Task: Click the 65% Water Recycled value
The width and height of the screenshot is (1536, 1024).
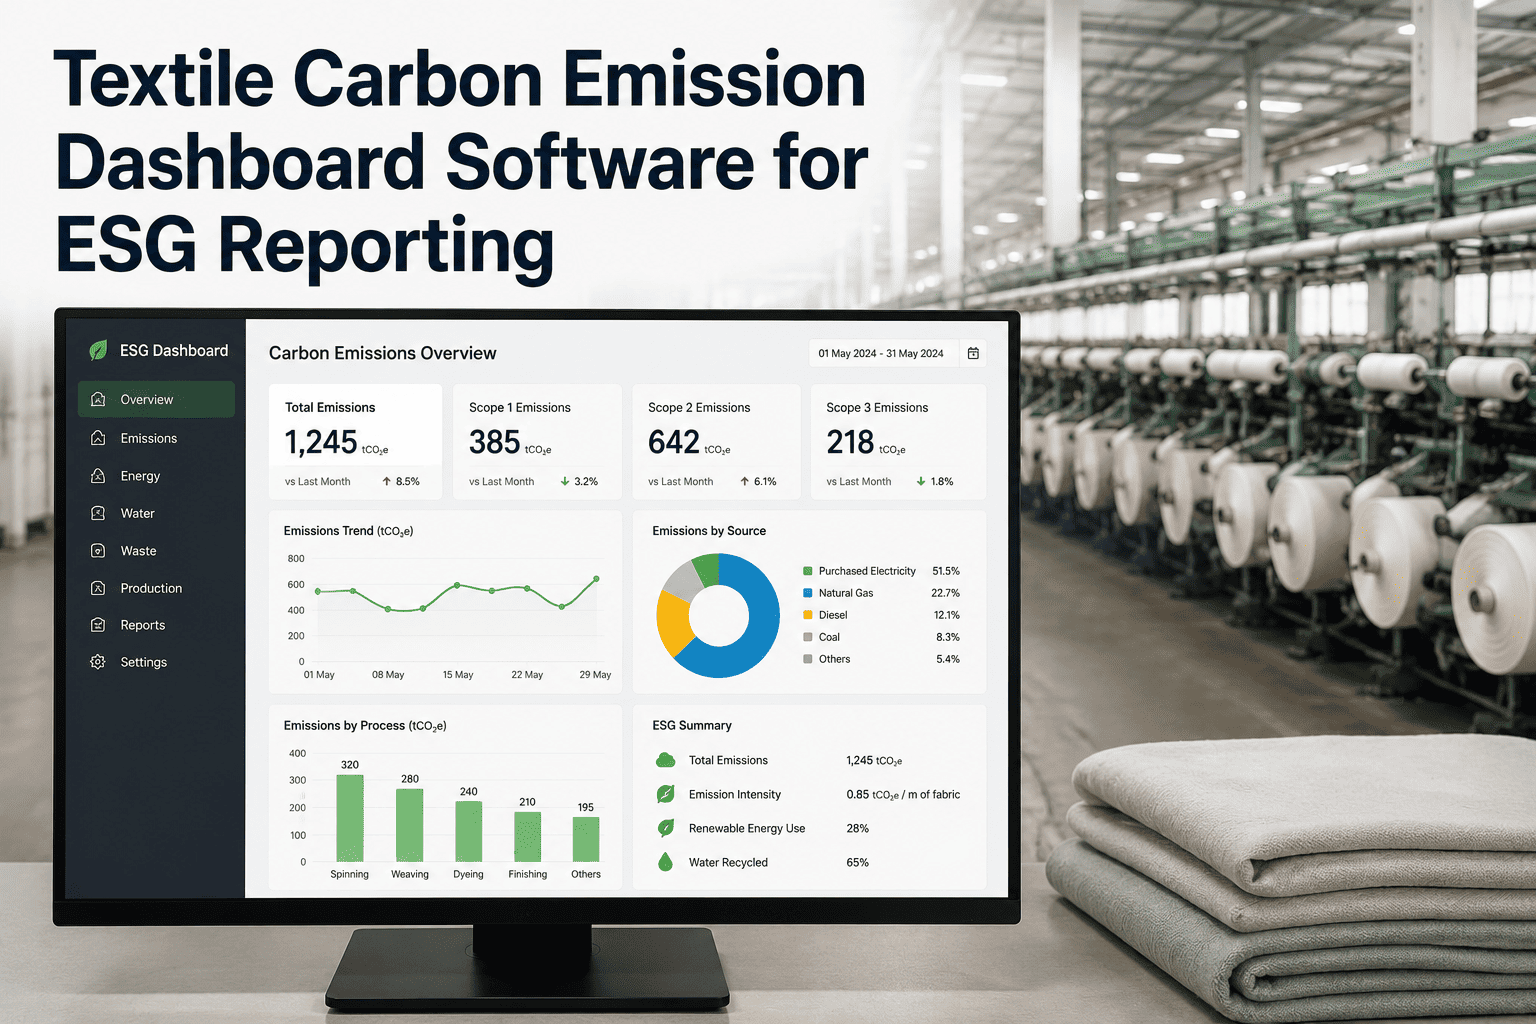Action: [x=857, y=862]
